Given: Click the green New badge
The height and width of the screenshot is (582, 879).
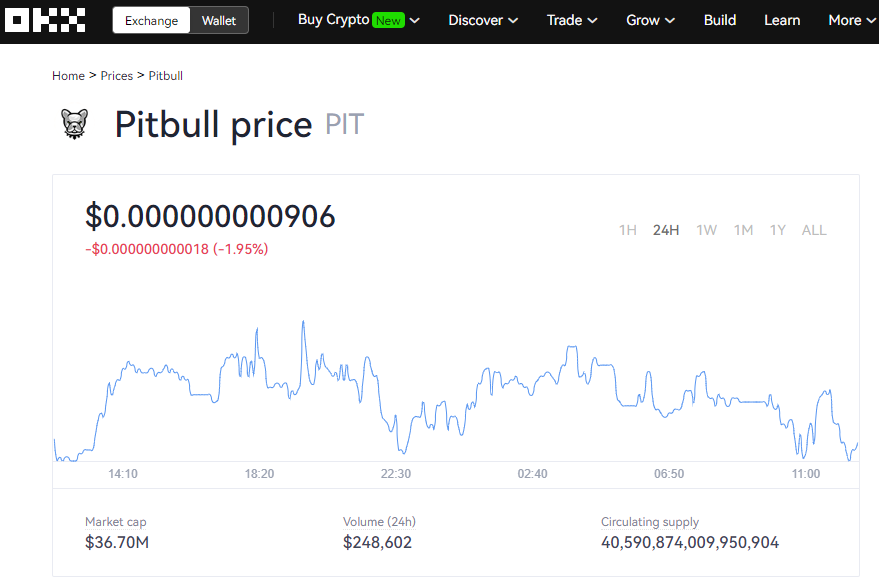Looking at the screenshot, I should coord(388,19).
